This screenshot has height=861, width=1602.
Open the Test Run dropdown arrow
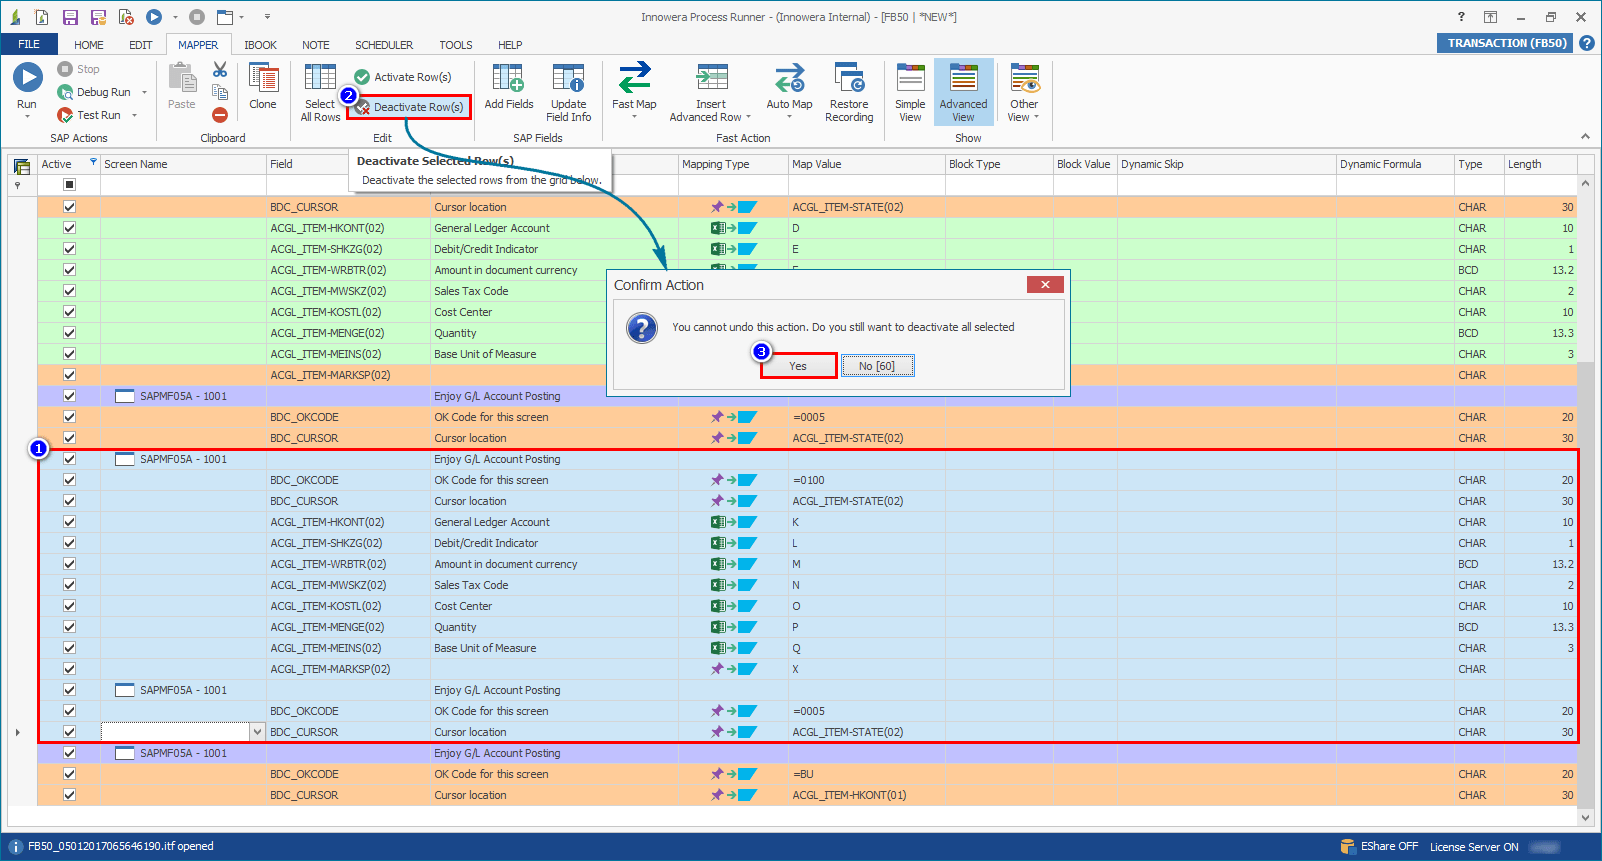coord(134,115)
